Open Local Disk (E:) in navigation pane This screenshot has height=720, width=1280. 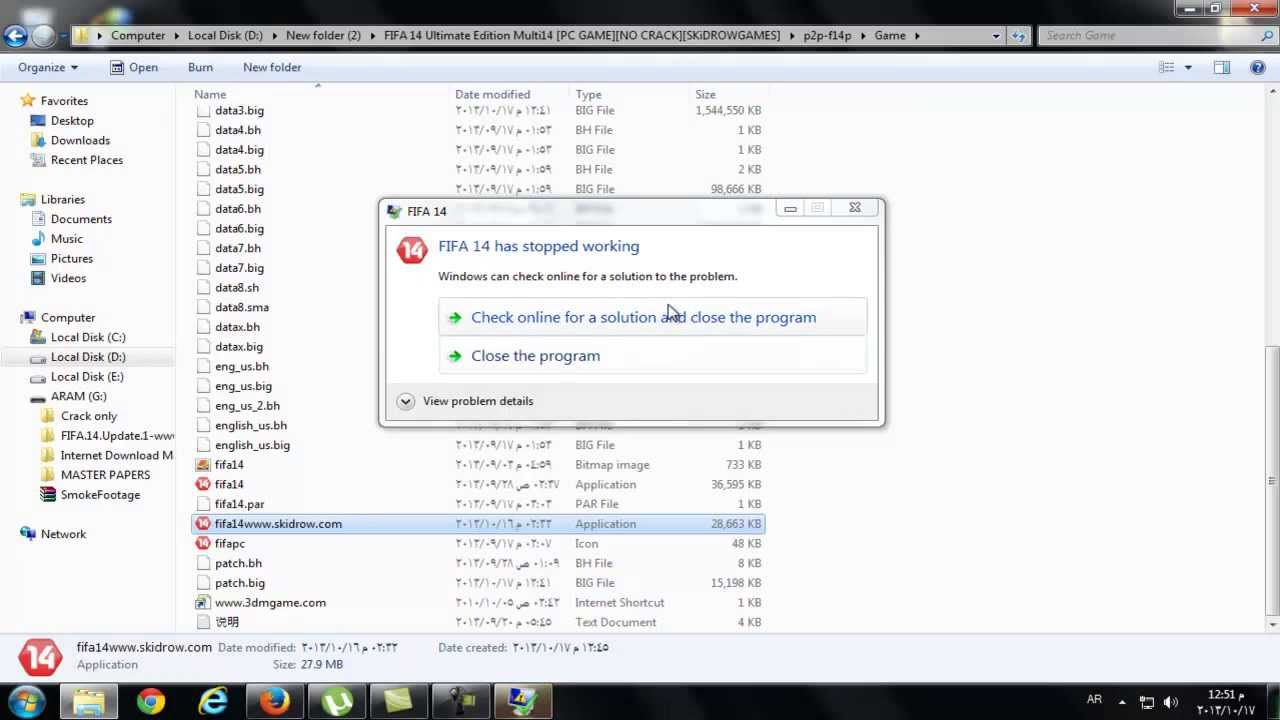click(x=87, y=376)
